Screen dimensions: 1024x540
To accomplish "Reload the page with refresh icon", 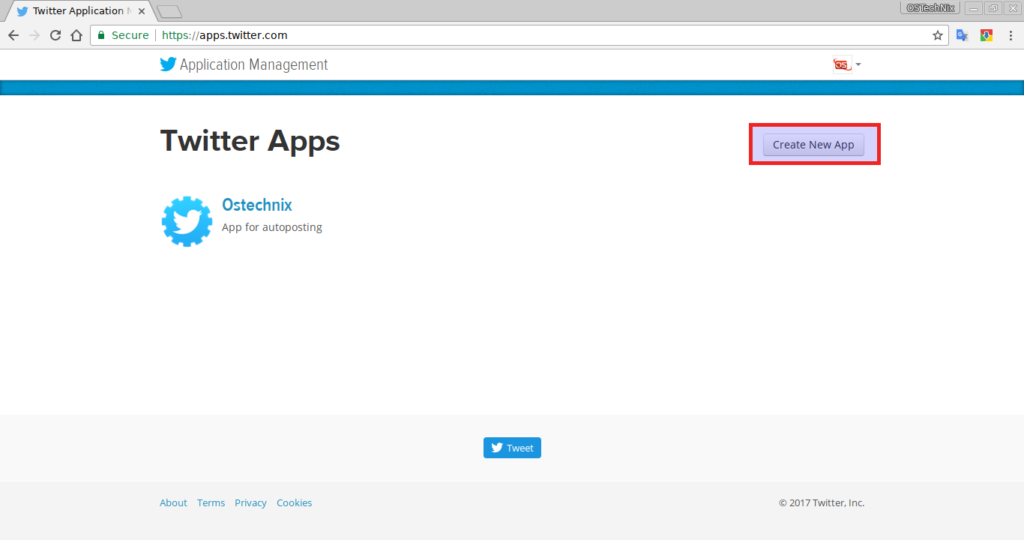I will pos(55,35).
